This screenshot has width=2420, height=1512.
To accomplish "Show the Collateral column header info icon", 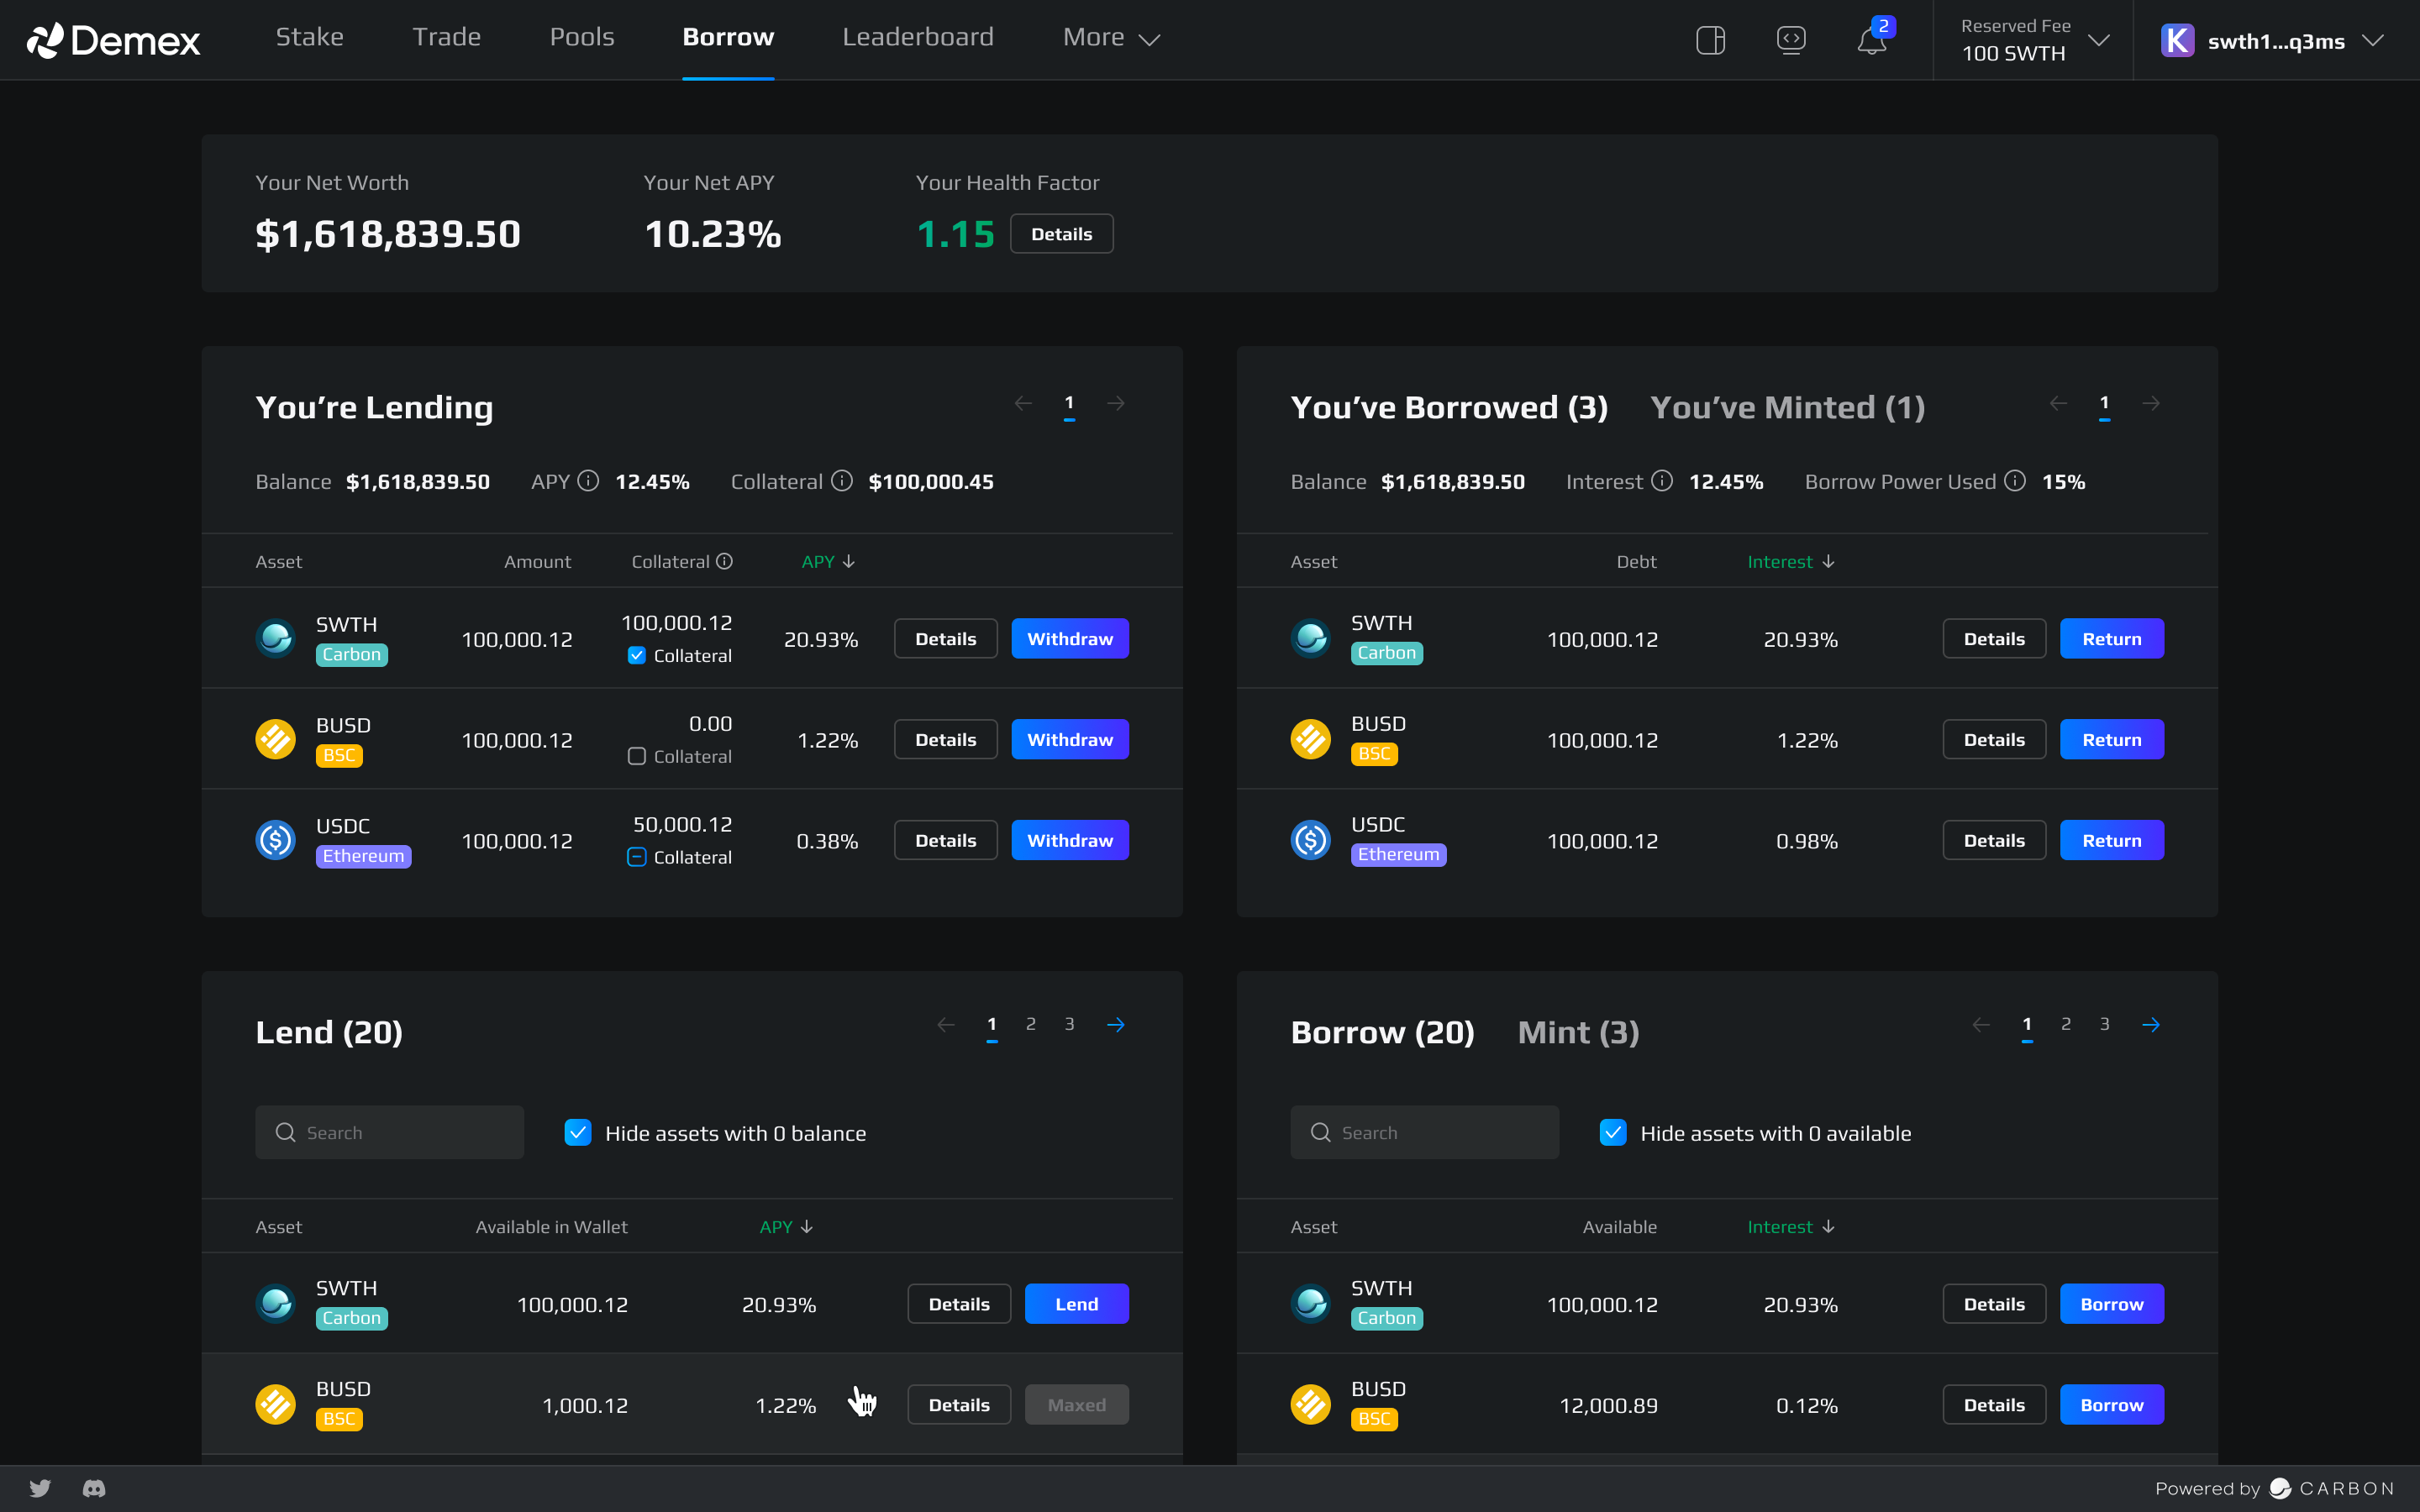I will coord(724,561).
